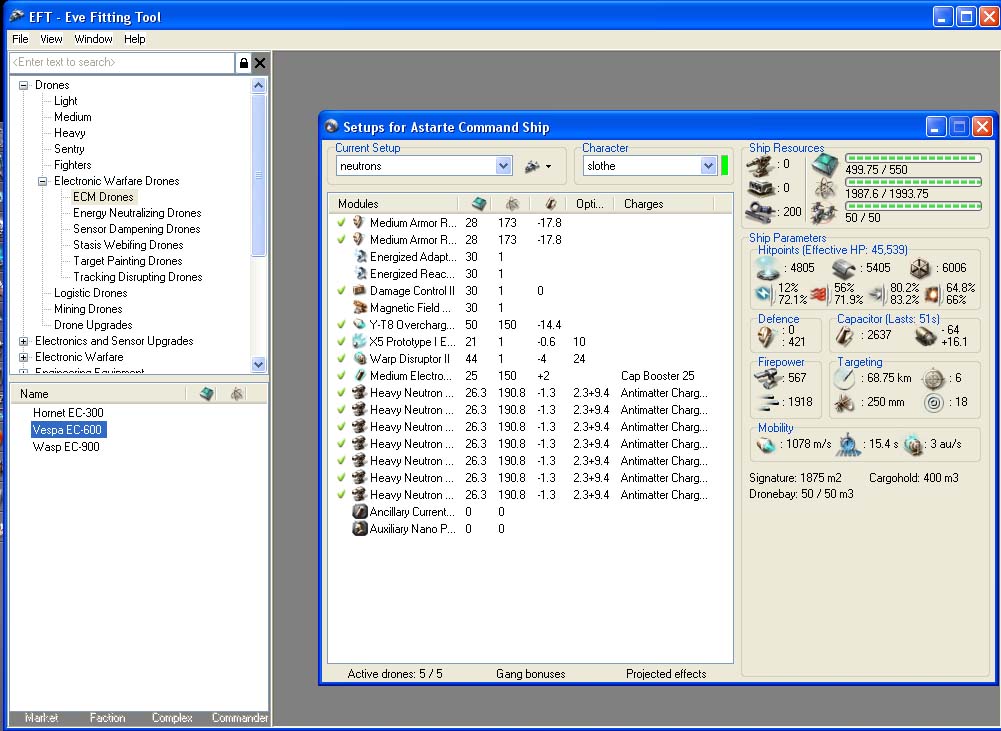Viewport: 1001px width, 731px height.
Task: Open the Help menu
Action: pyautogui.click(x=135, y=39)
